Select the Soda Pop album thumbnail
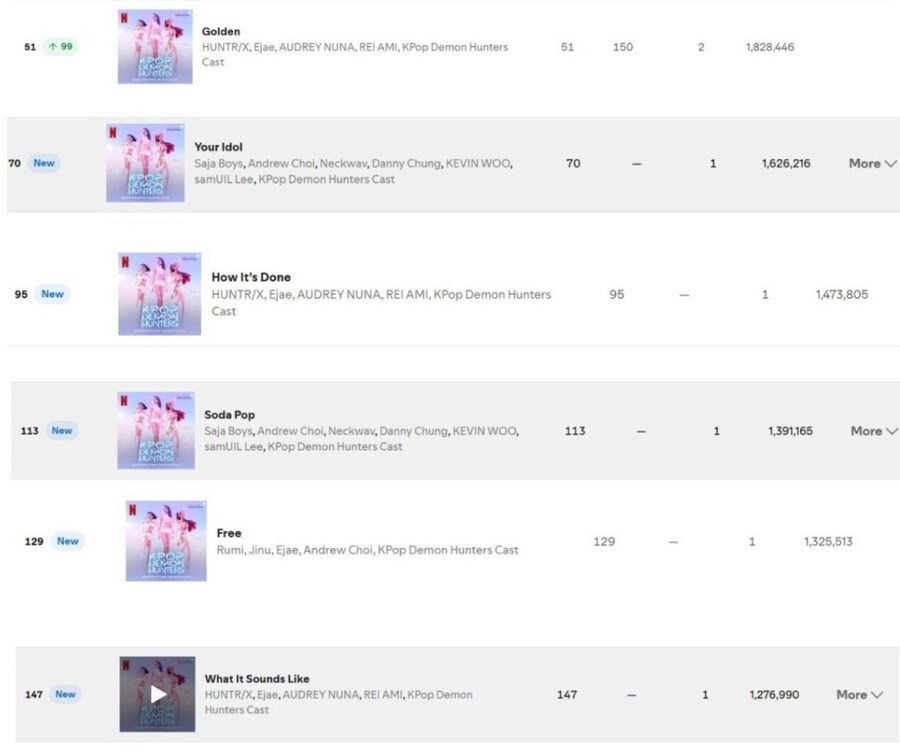The height and width of the screenshot is (752, 900). point(156,431)
